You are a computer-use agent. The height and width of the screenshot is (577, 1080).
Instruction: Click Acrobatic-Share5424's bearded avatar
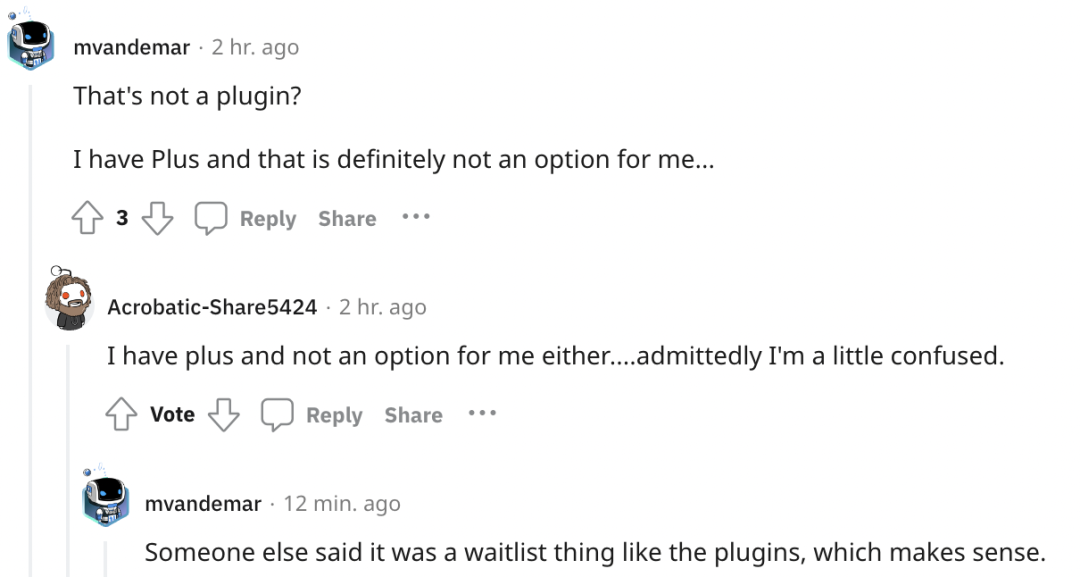tap(69, 301)
